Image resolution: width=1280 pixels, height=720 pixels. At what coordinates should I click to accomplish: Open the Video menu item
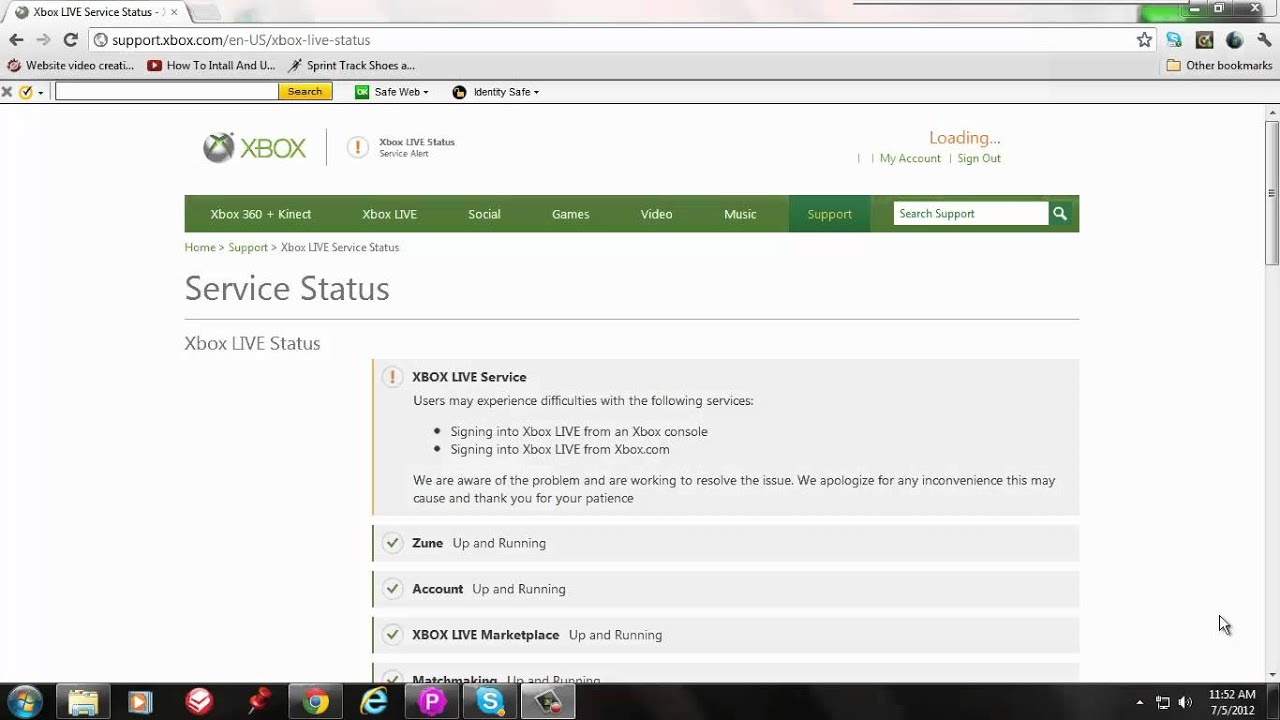coord(656,214)
